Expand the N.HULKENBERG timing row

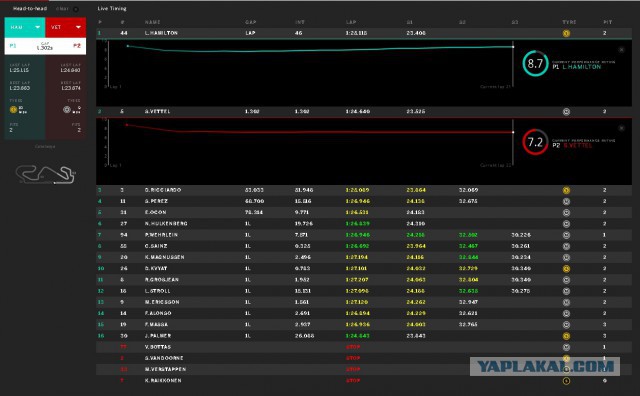tap(364, 224)
